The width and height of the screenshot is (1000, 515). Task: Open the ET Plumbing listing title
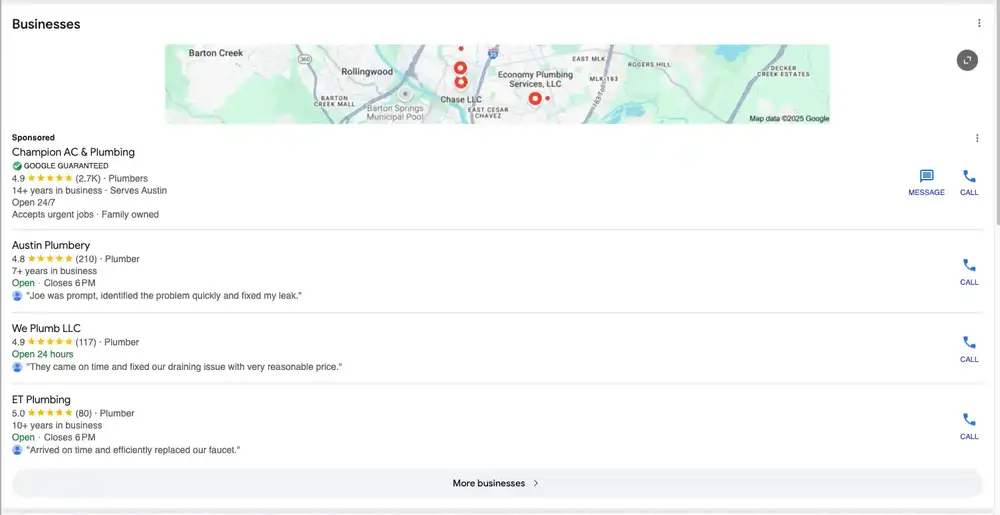(x=41, y=400)
